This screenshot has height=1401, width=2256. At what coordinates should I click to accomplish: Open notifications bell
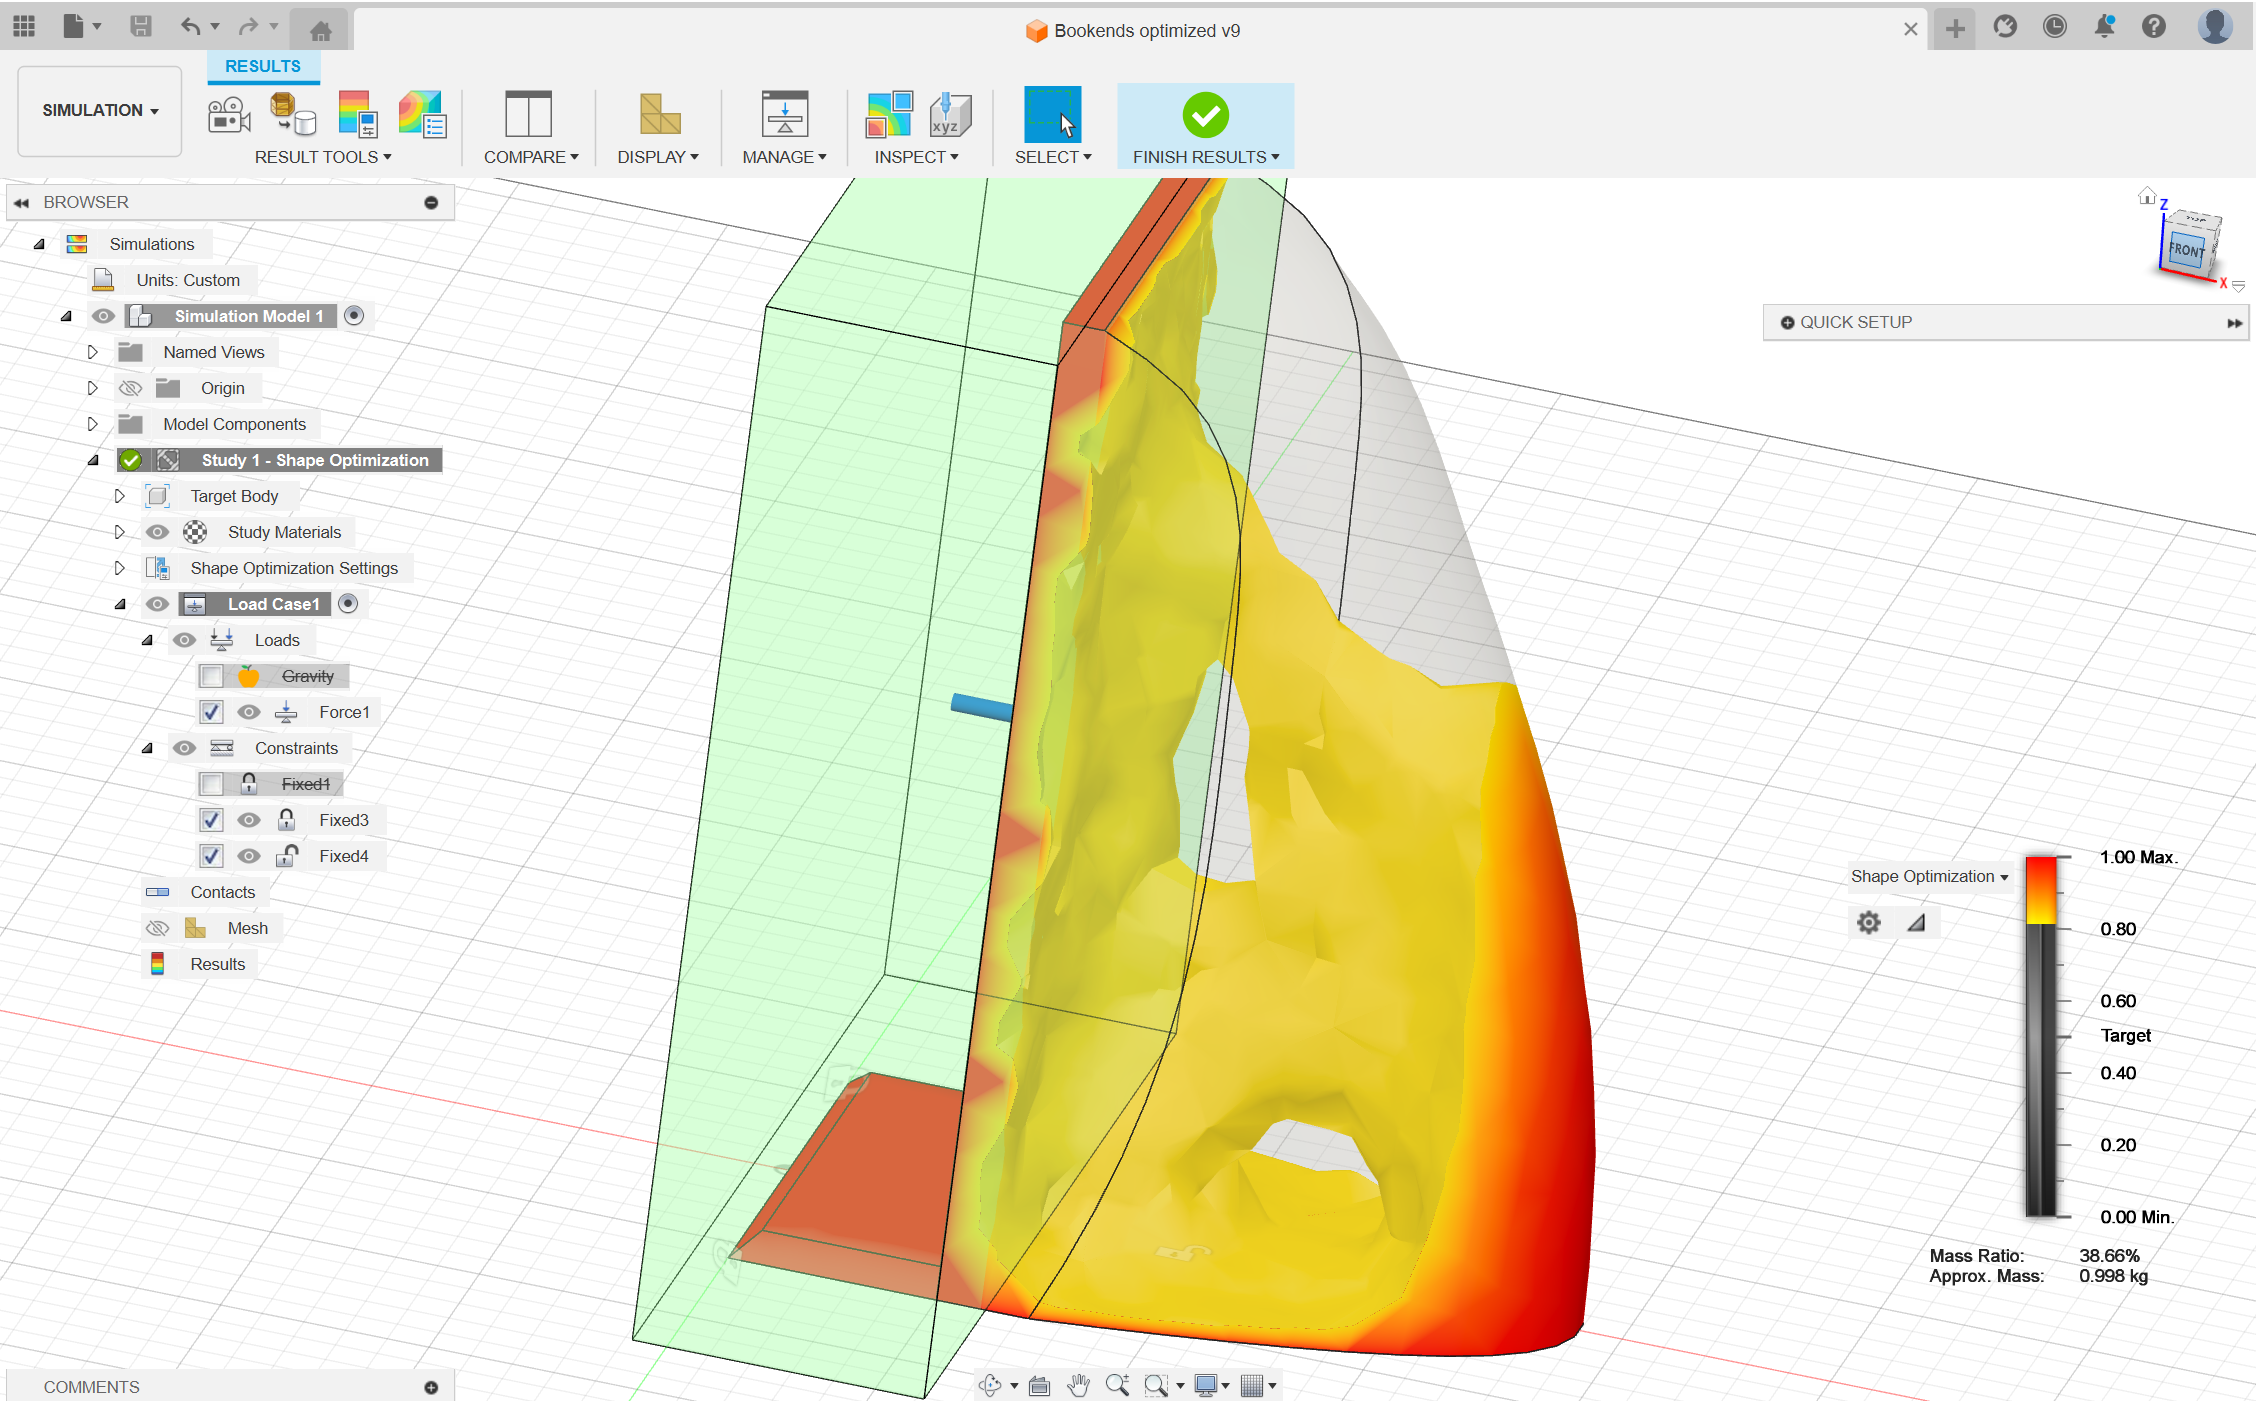pos(2104,27)
